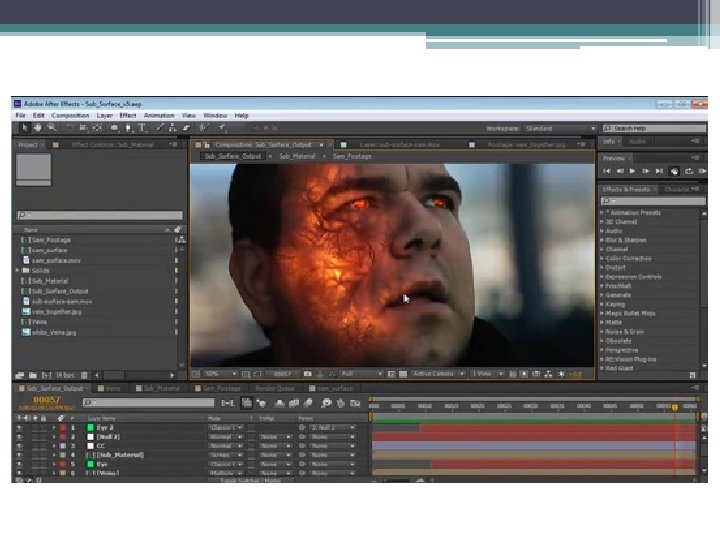Select the Selection arrow tool

point(24,128)
